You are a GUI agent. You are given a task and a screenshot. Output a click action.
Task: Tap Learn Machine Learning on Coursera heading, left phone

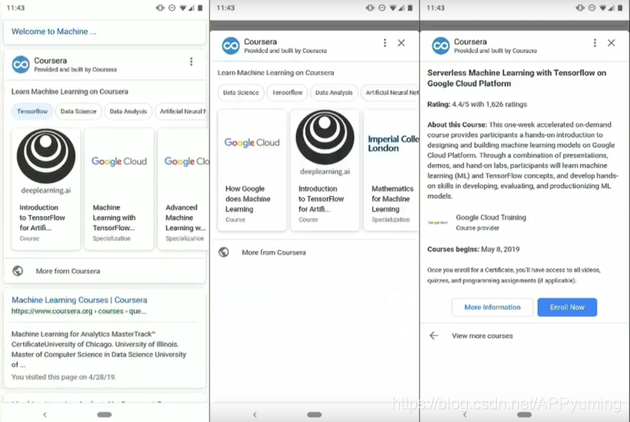pos(70,91)
